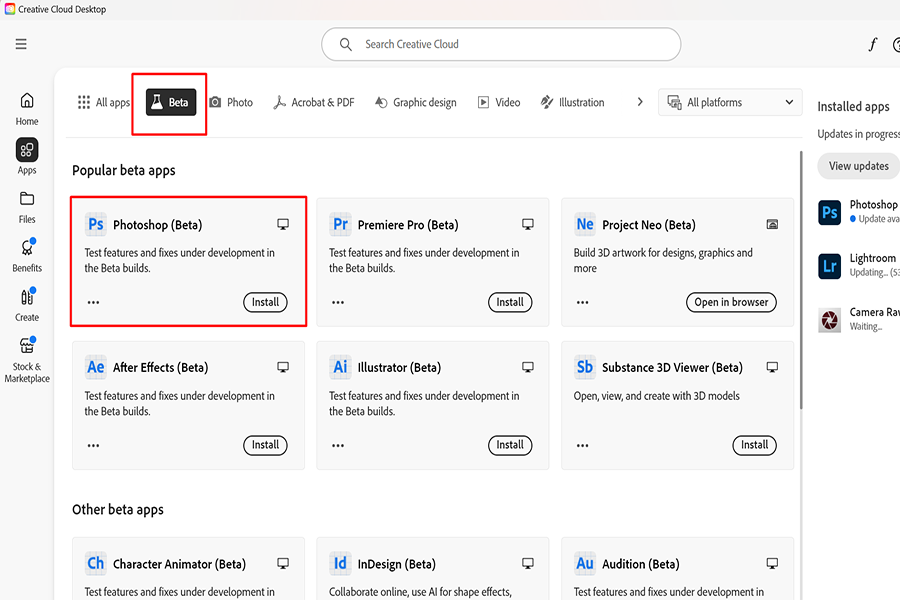Show more category tabs with the chevron
Screen dimensions: 900x600
(x=640, y=102)
